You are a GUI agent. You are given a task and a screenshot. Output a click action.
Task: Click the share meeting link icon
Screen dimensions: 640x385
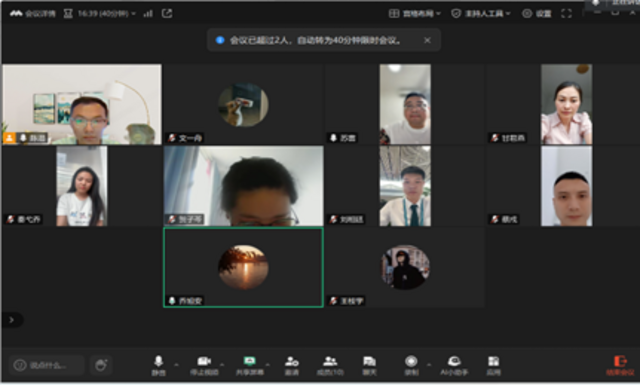[x=167, y=13]
